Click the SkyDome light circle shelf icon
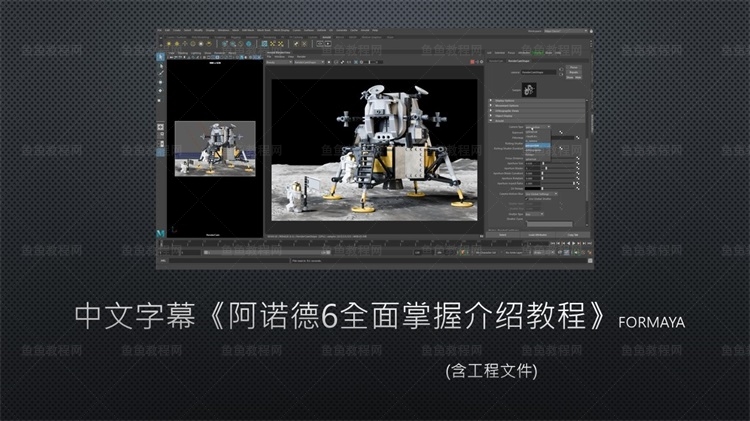 (x=193, y=44)
